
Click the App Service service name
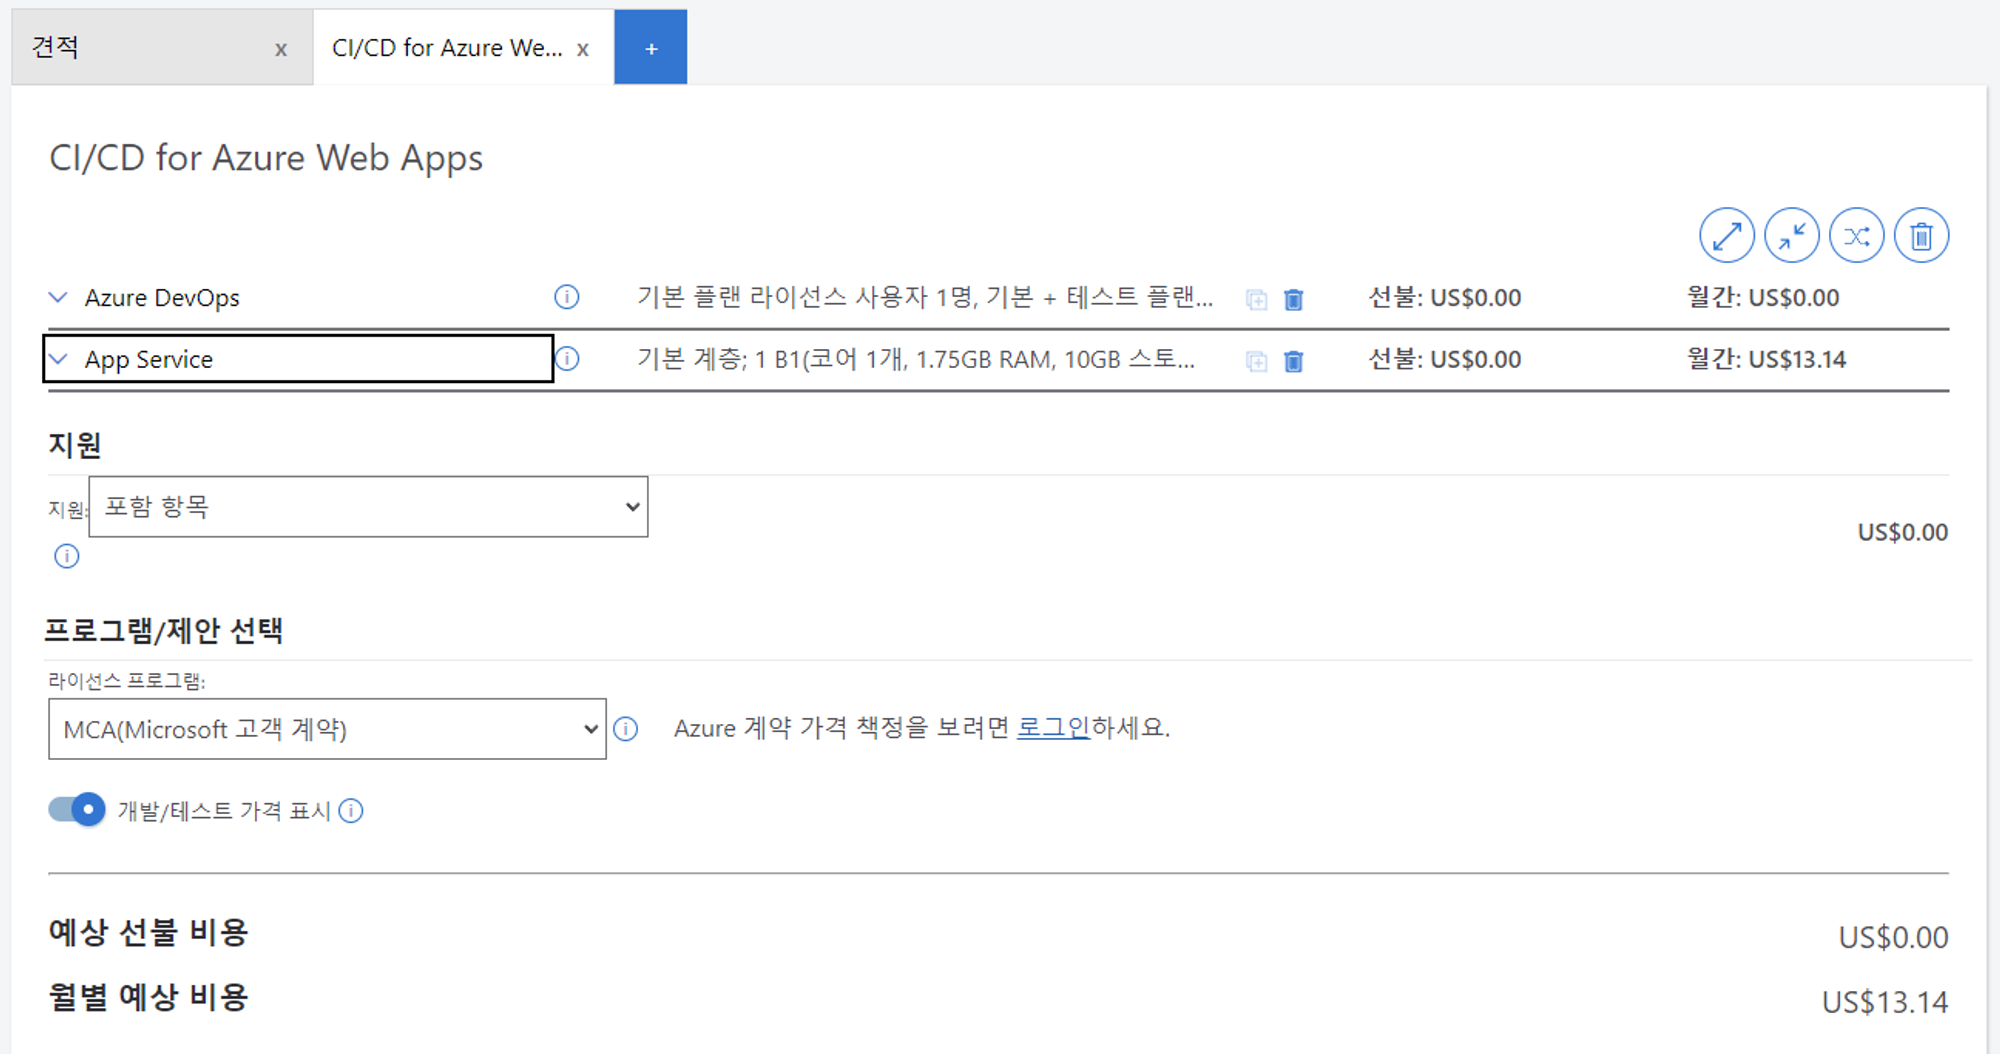149,359
